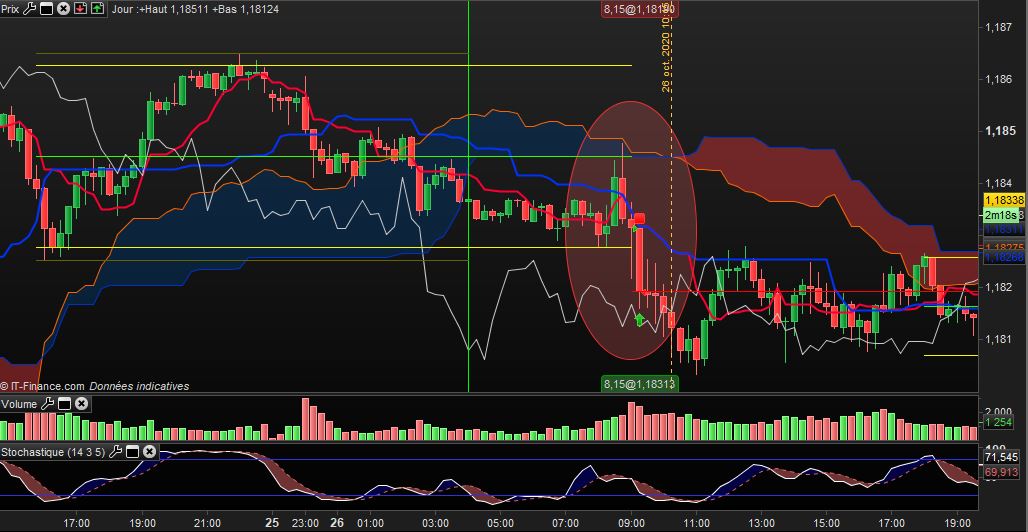Screen dimensions: 1028x532
Task: Click the green 8,15@1,18313 order label
Action: (x=639, y=384)
